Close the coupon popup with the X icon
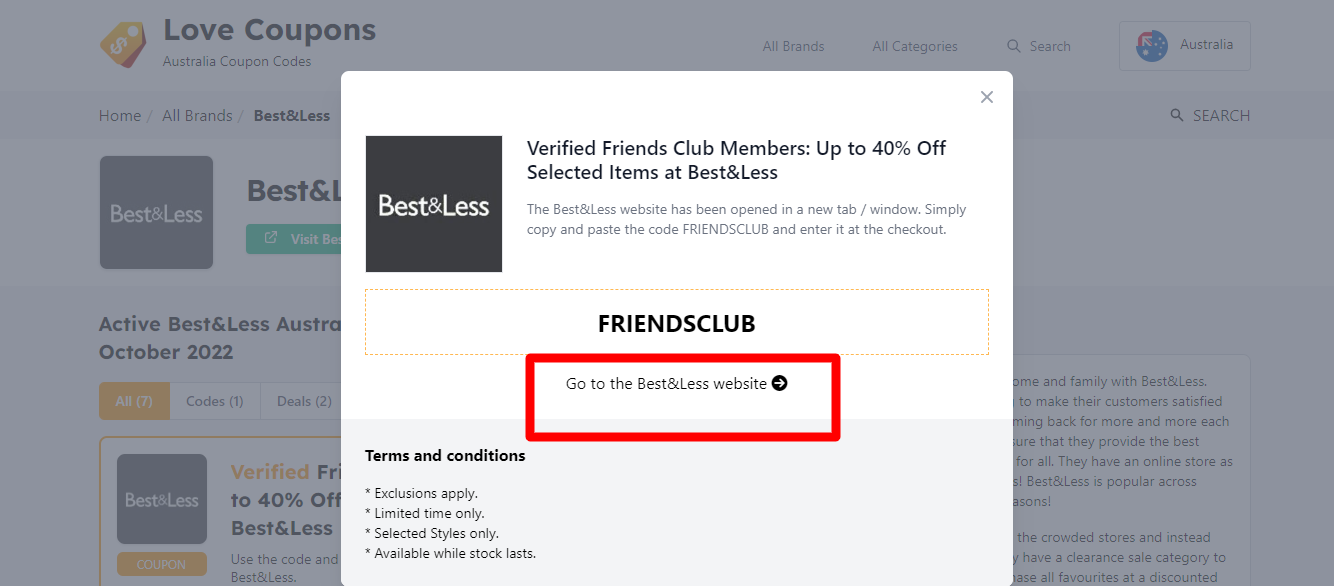 pos(987,97)
